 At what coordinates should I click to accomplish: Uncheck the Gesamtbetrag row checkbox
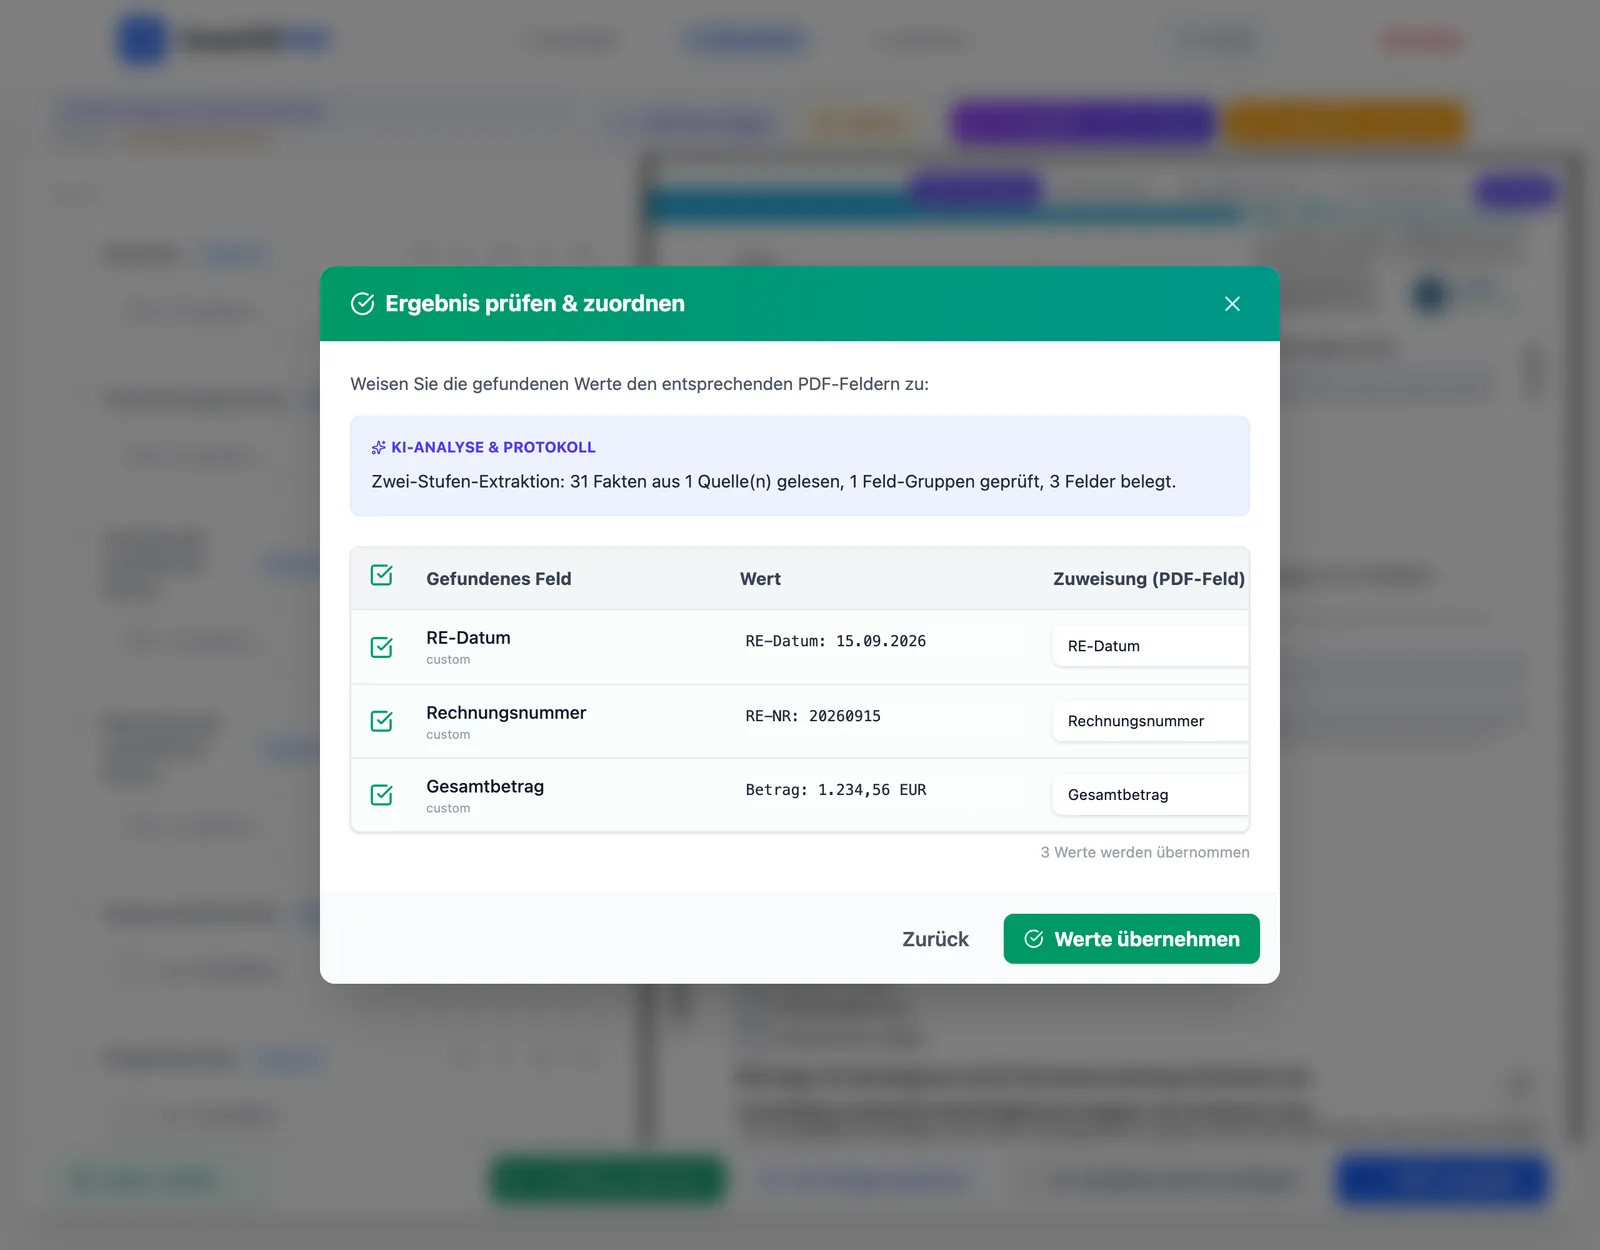coord(381,795)
